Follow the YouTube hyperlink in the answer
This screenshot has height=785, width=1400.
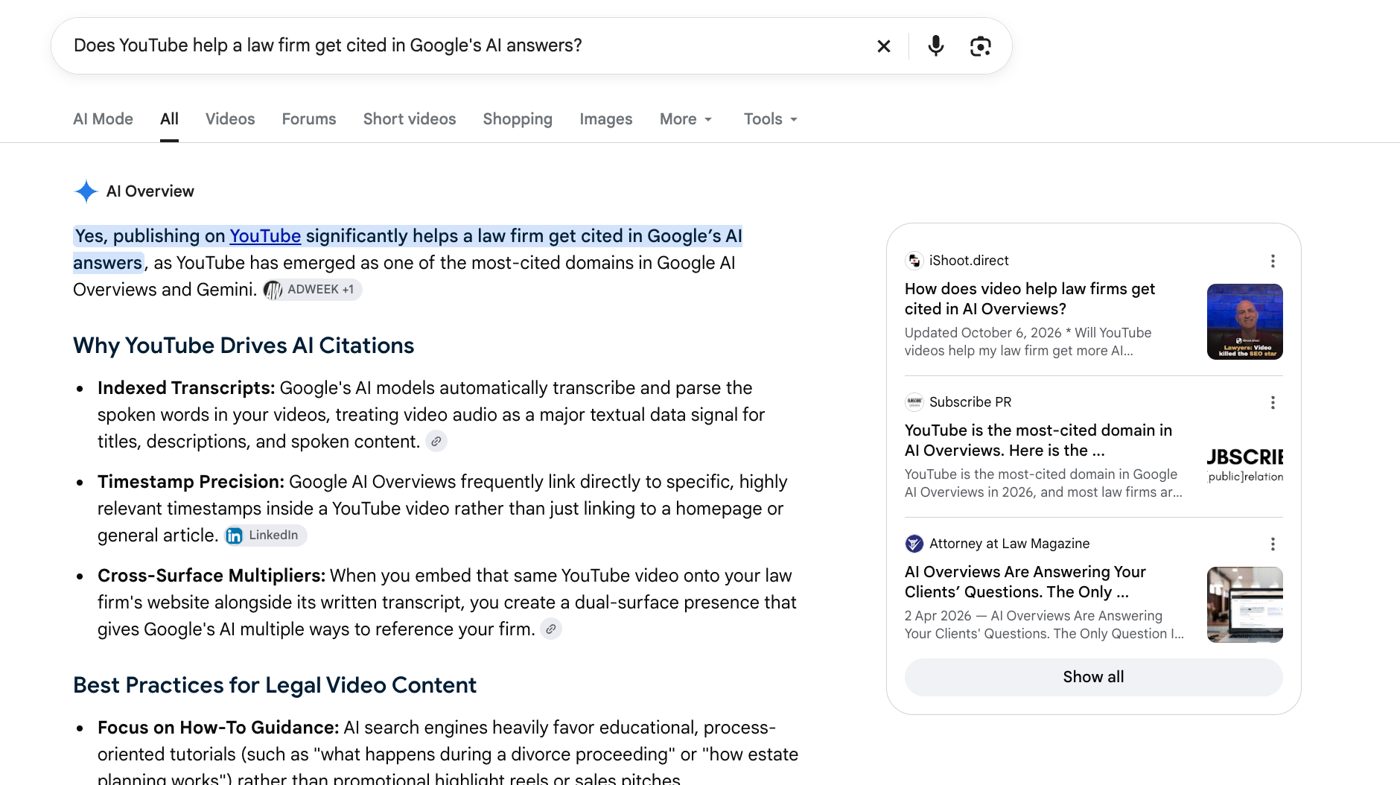coord(265,236)
